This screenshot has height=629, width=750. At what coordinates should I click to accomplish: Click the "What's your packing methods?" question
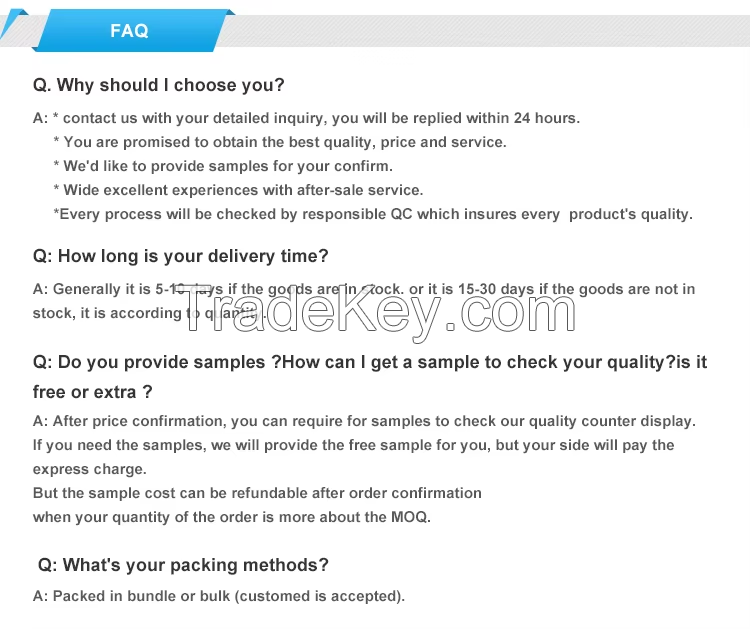coord(183,565)
